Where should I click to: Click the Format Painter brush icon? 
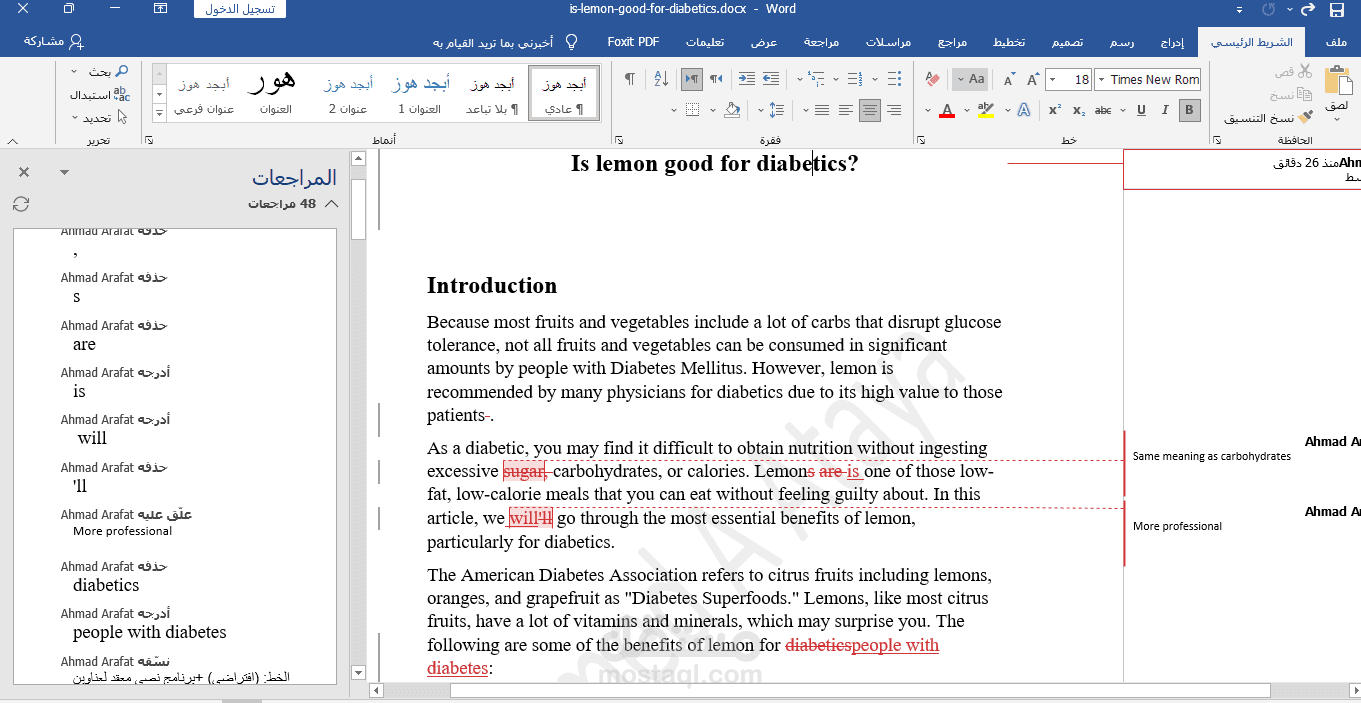[x=1305, y=118]
